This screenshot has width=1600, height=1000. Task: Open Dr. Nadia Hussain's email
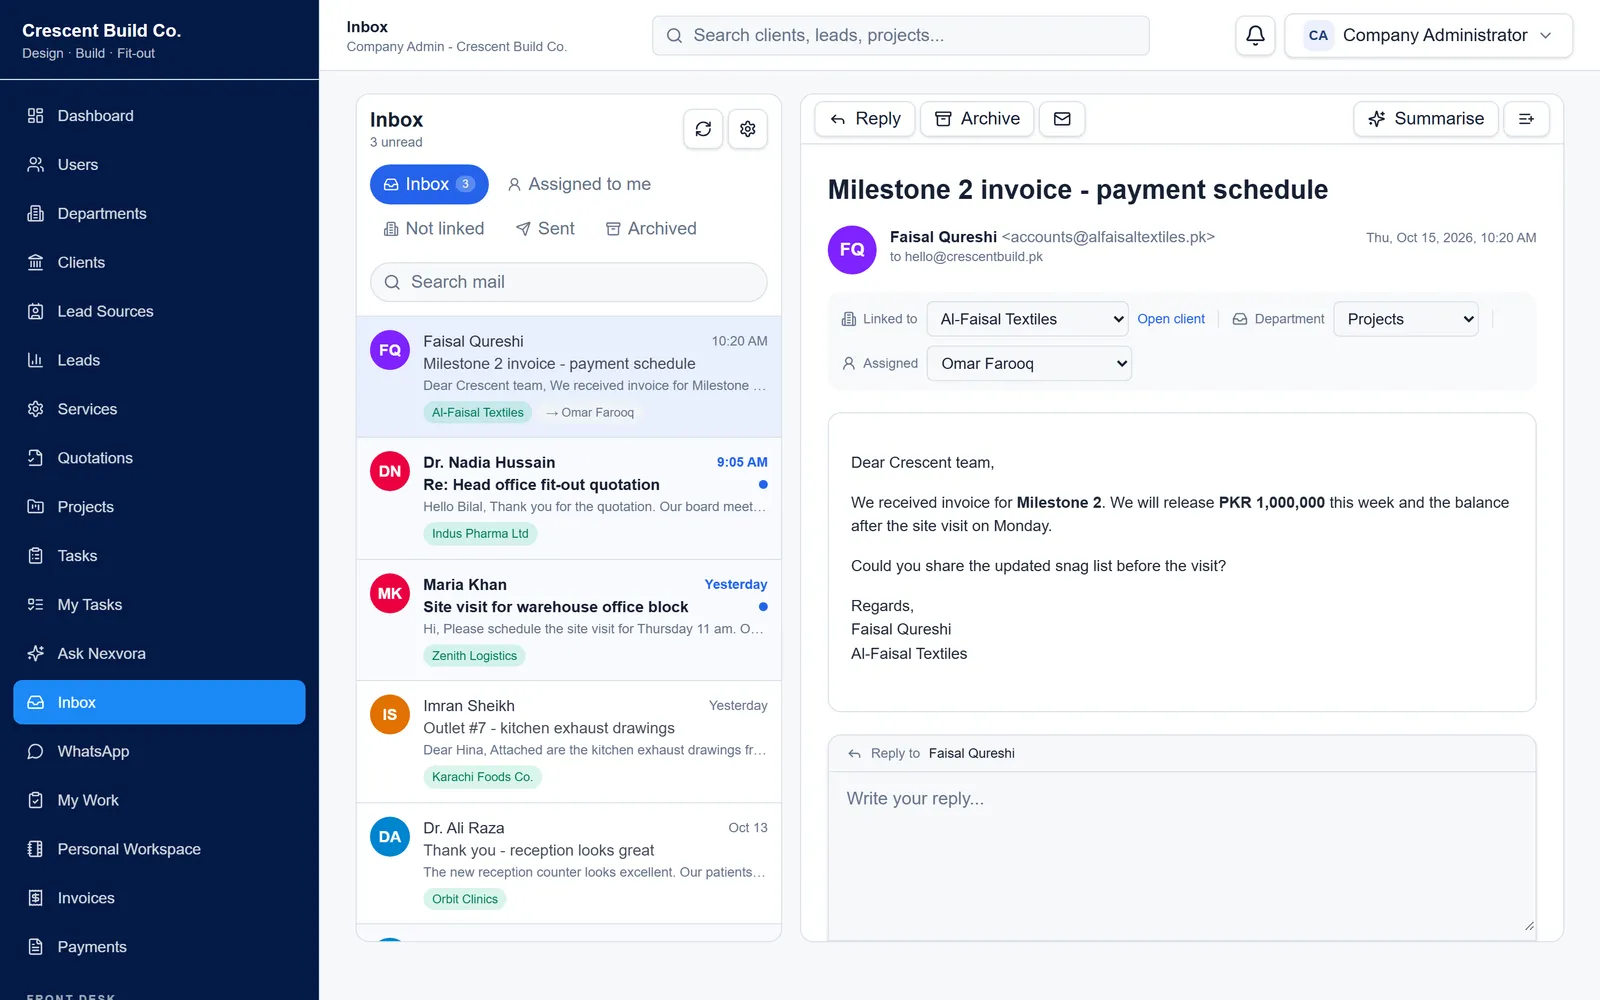[569, 498]
